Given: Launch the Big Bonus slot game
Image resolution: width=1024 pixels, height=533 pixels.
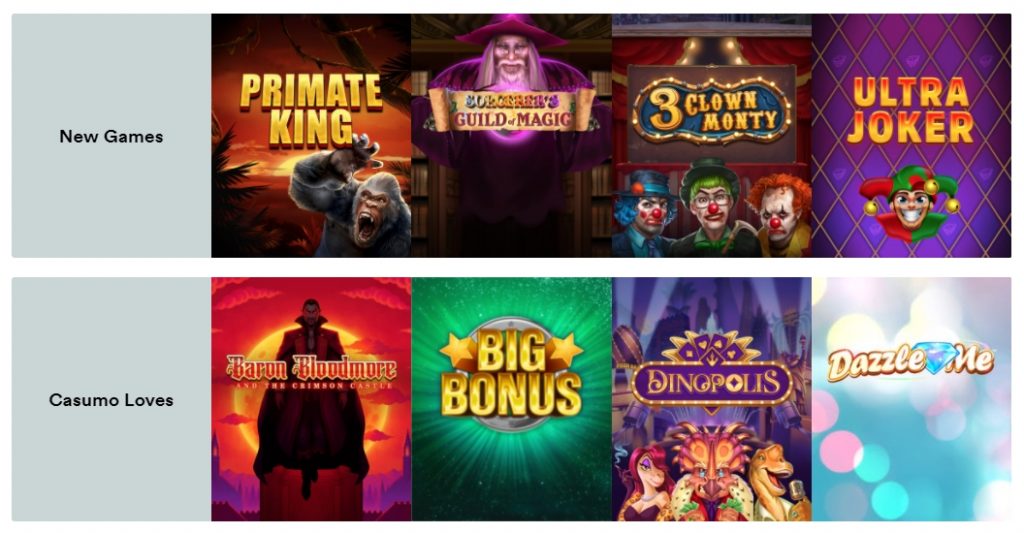Looking at the screenshot, I should tap(511, 399).
